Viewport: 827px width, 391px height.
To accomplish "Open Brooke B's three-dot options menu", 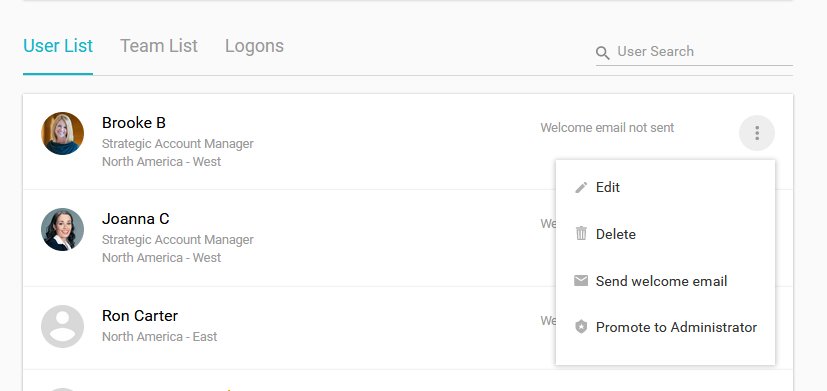I will (x=756, y=133).
